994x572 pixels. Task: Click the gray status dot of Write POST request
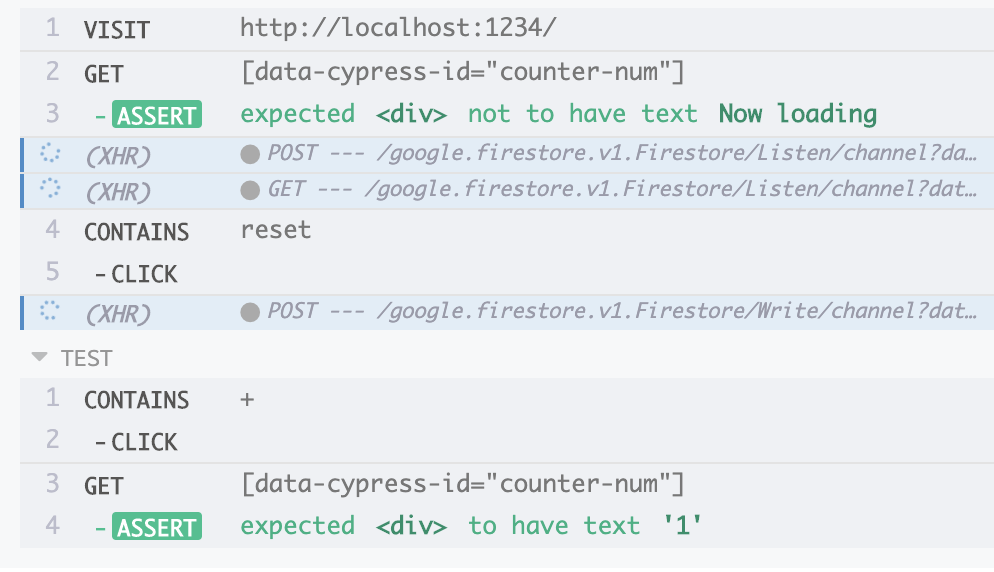[250, 312]
